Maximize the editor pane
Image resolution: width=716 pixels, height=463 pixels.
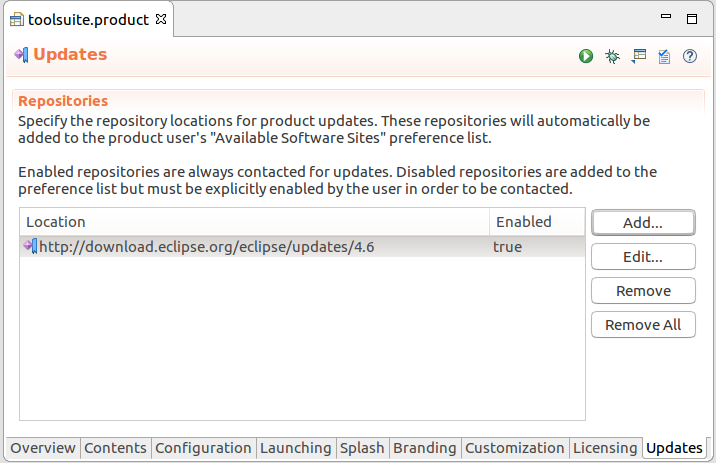point(692,19)
